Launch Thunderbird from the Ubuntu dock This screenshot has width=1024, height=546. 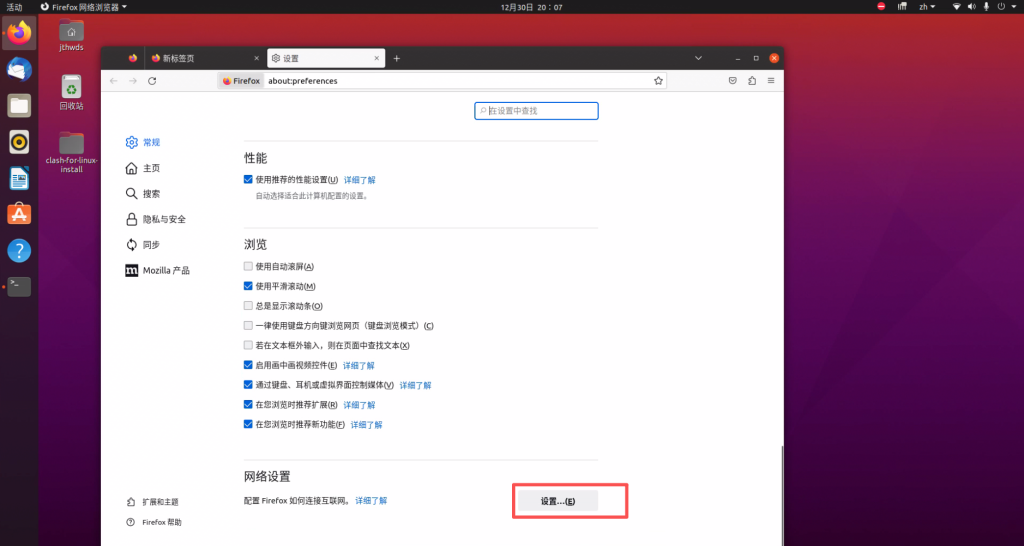click(19, 69)
